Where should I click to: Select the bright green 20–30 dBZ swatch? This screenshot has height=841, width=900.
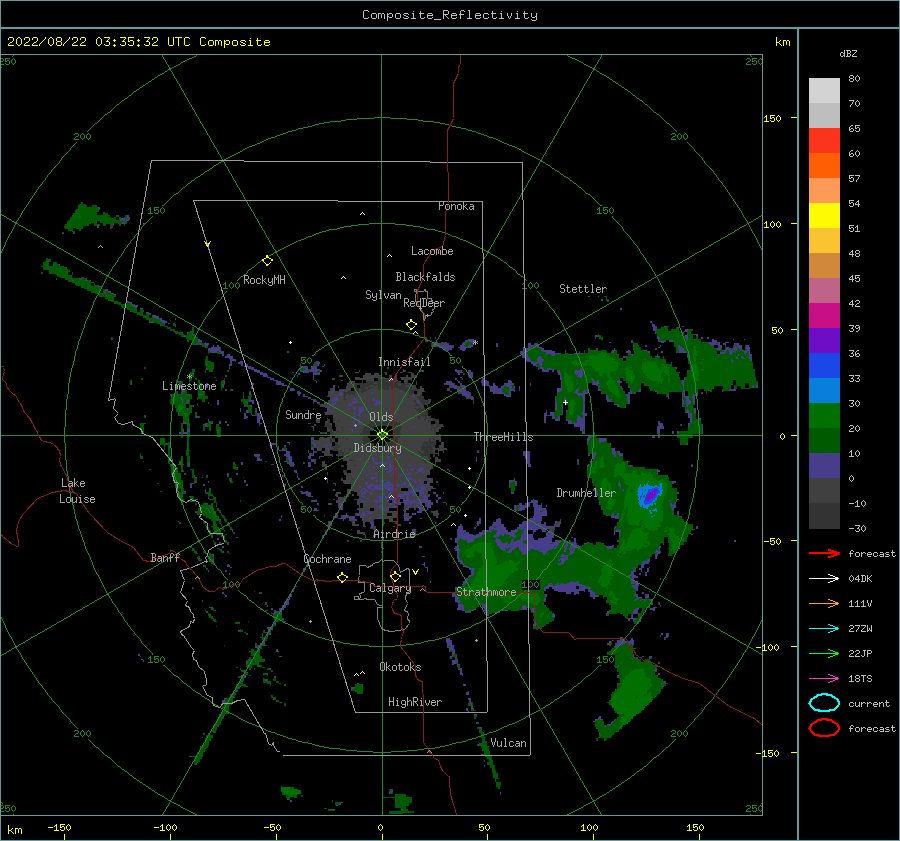(x=824, y=416)
